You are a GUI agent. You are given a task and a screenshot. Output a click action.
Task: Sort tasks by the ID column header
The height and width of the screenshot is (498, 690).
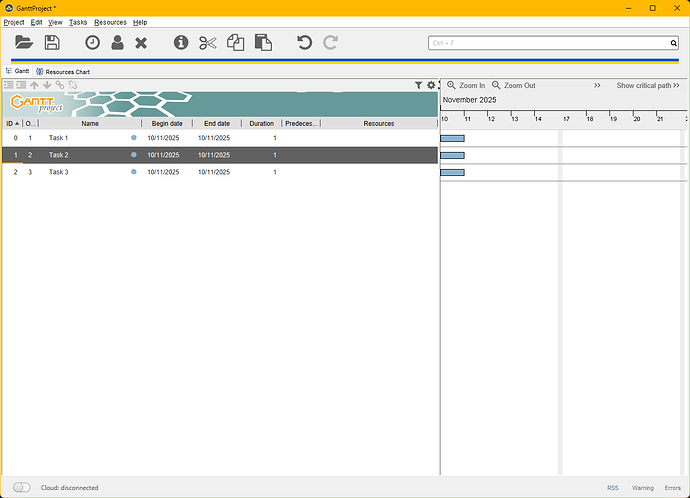coord(12,124)
